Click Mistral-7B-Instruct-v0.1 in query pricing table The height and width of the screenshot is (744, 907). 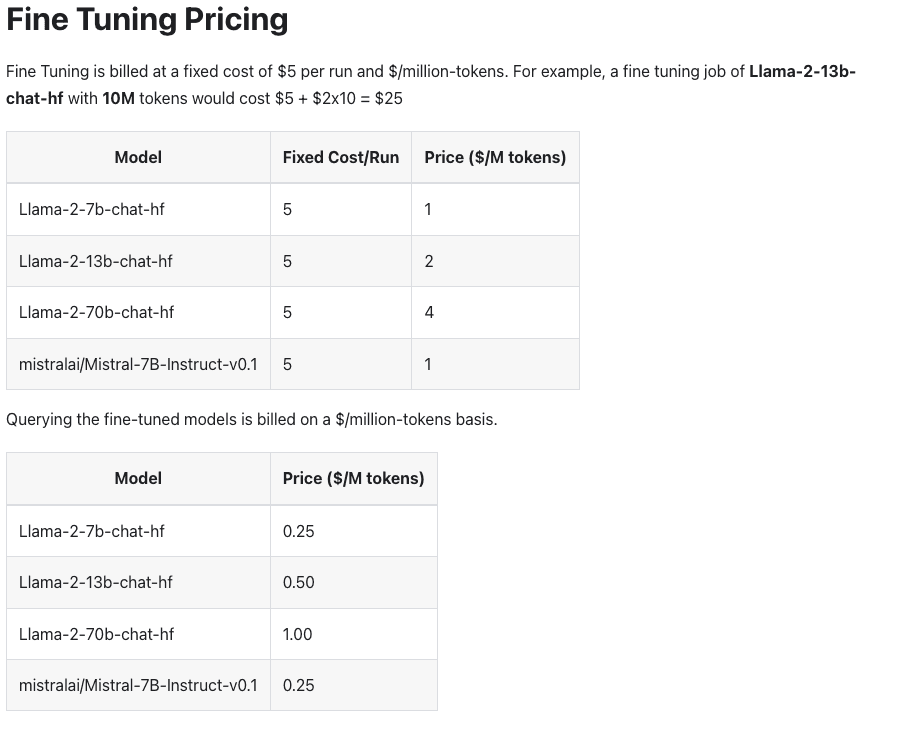pos(138,686)
